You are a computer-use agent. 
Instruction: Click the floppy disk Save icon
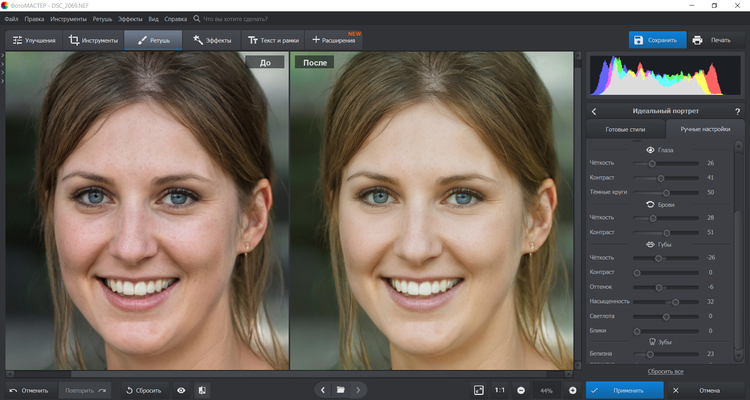point(638,40)
